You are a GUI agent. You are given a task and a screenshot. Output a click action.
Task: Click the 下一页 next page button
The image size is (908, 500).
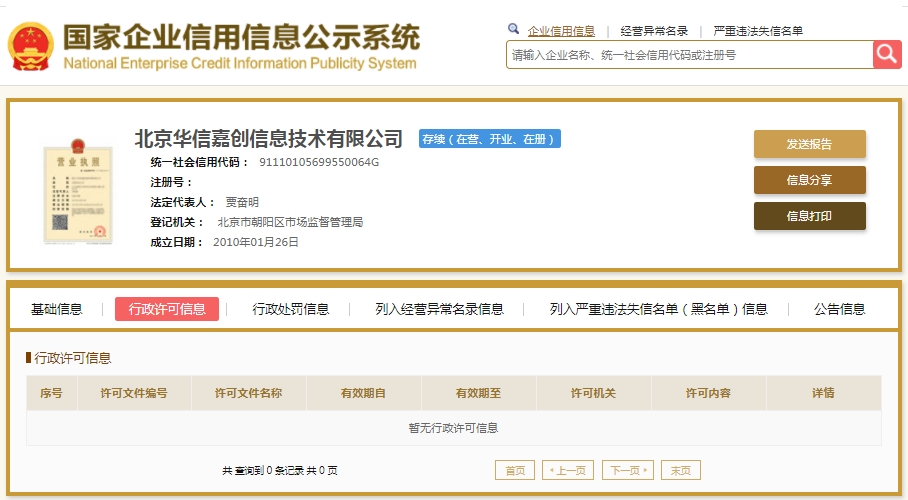point(628,470)
